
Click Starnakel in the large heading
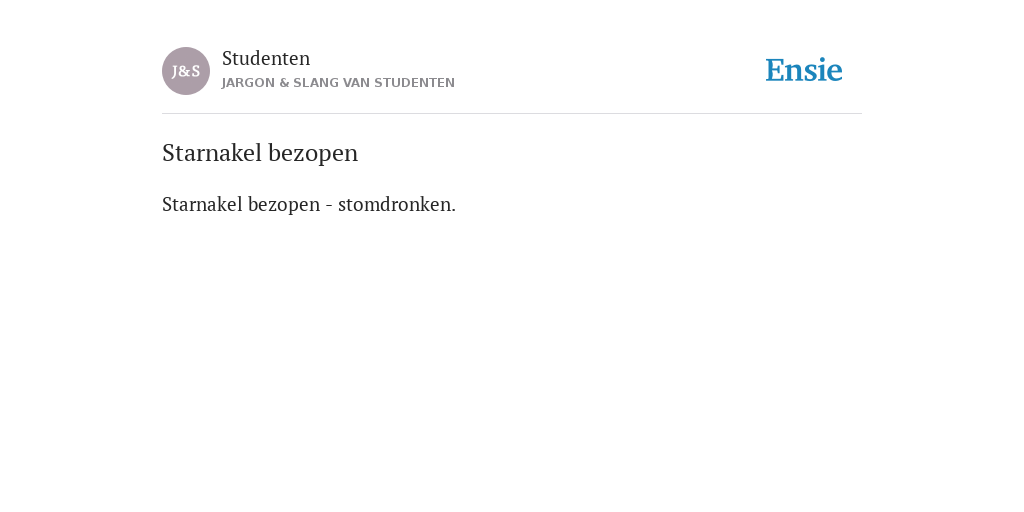(212, 153)
